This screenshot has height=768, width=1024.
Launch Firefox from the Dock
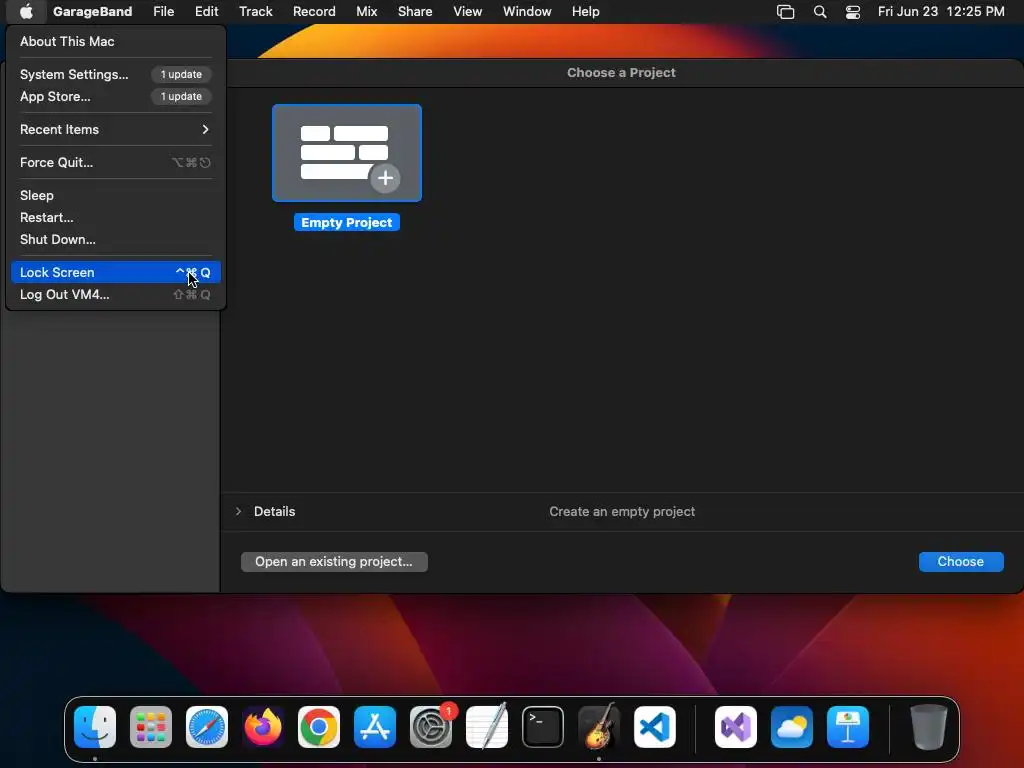tap(263, 727)
